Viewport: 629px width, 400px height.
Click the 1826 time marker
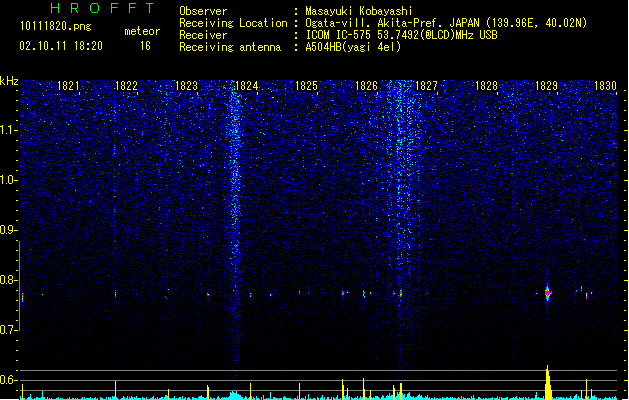[367, 86]
